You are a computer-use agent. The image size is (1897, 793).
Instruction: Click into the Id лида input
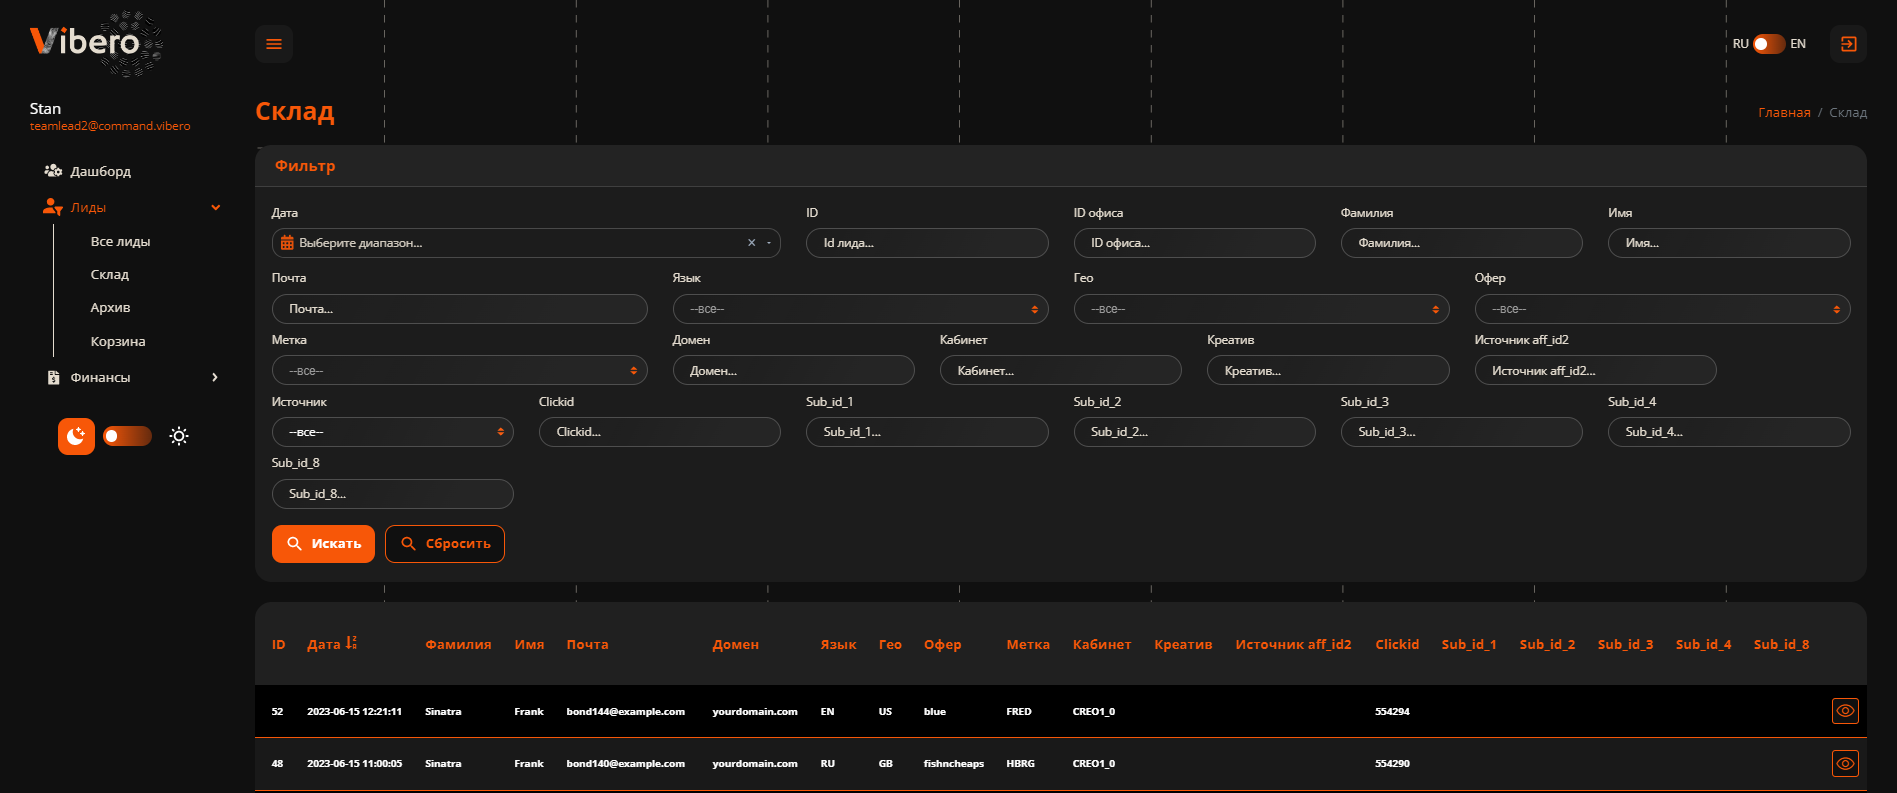click(x=927, y=243)
